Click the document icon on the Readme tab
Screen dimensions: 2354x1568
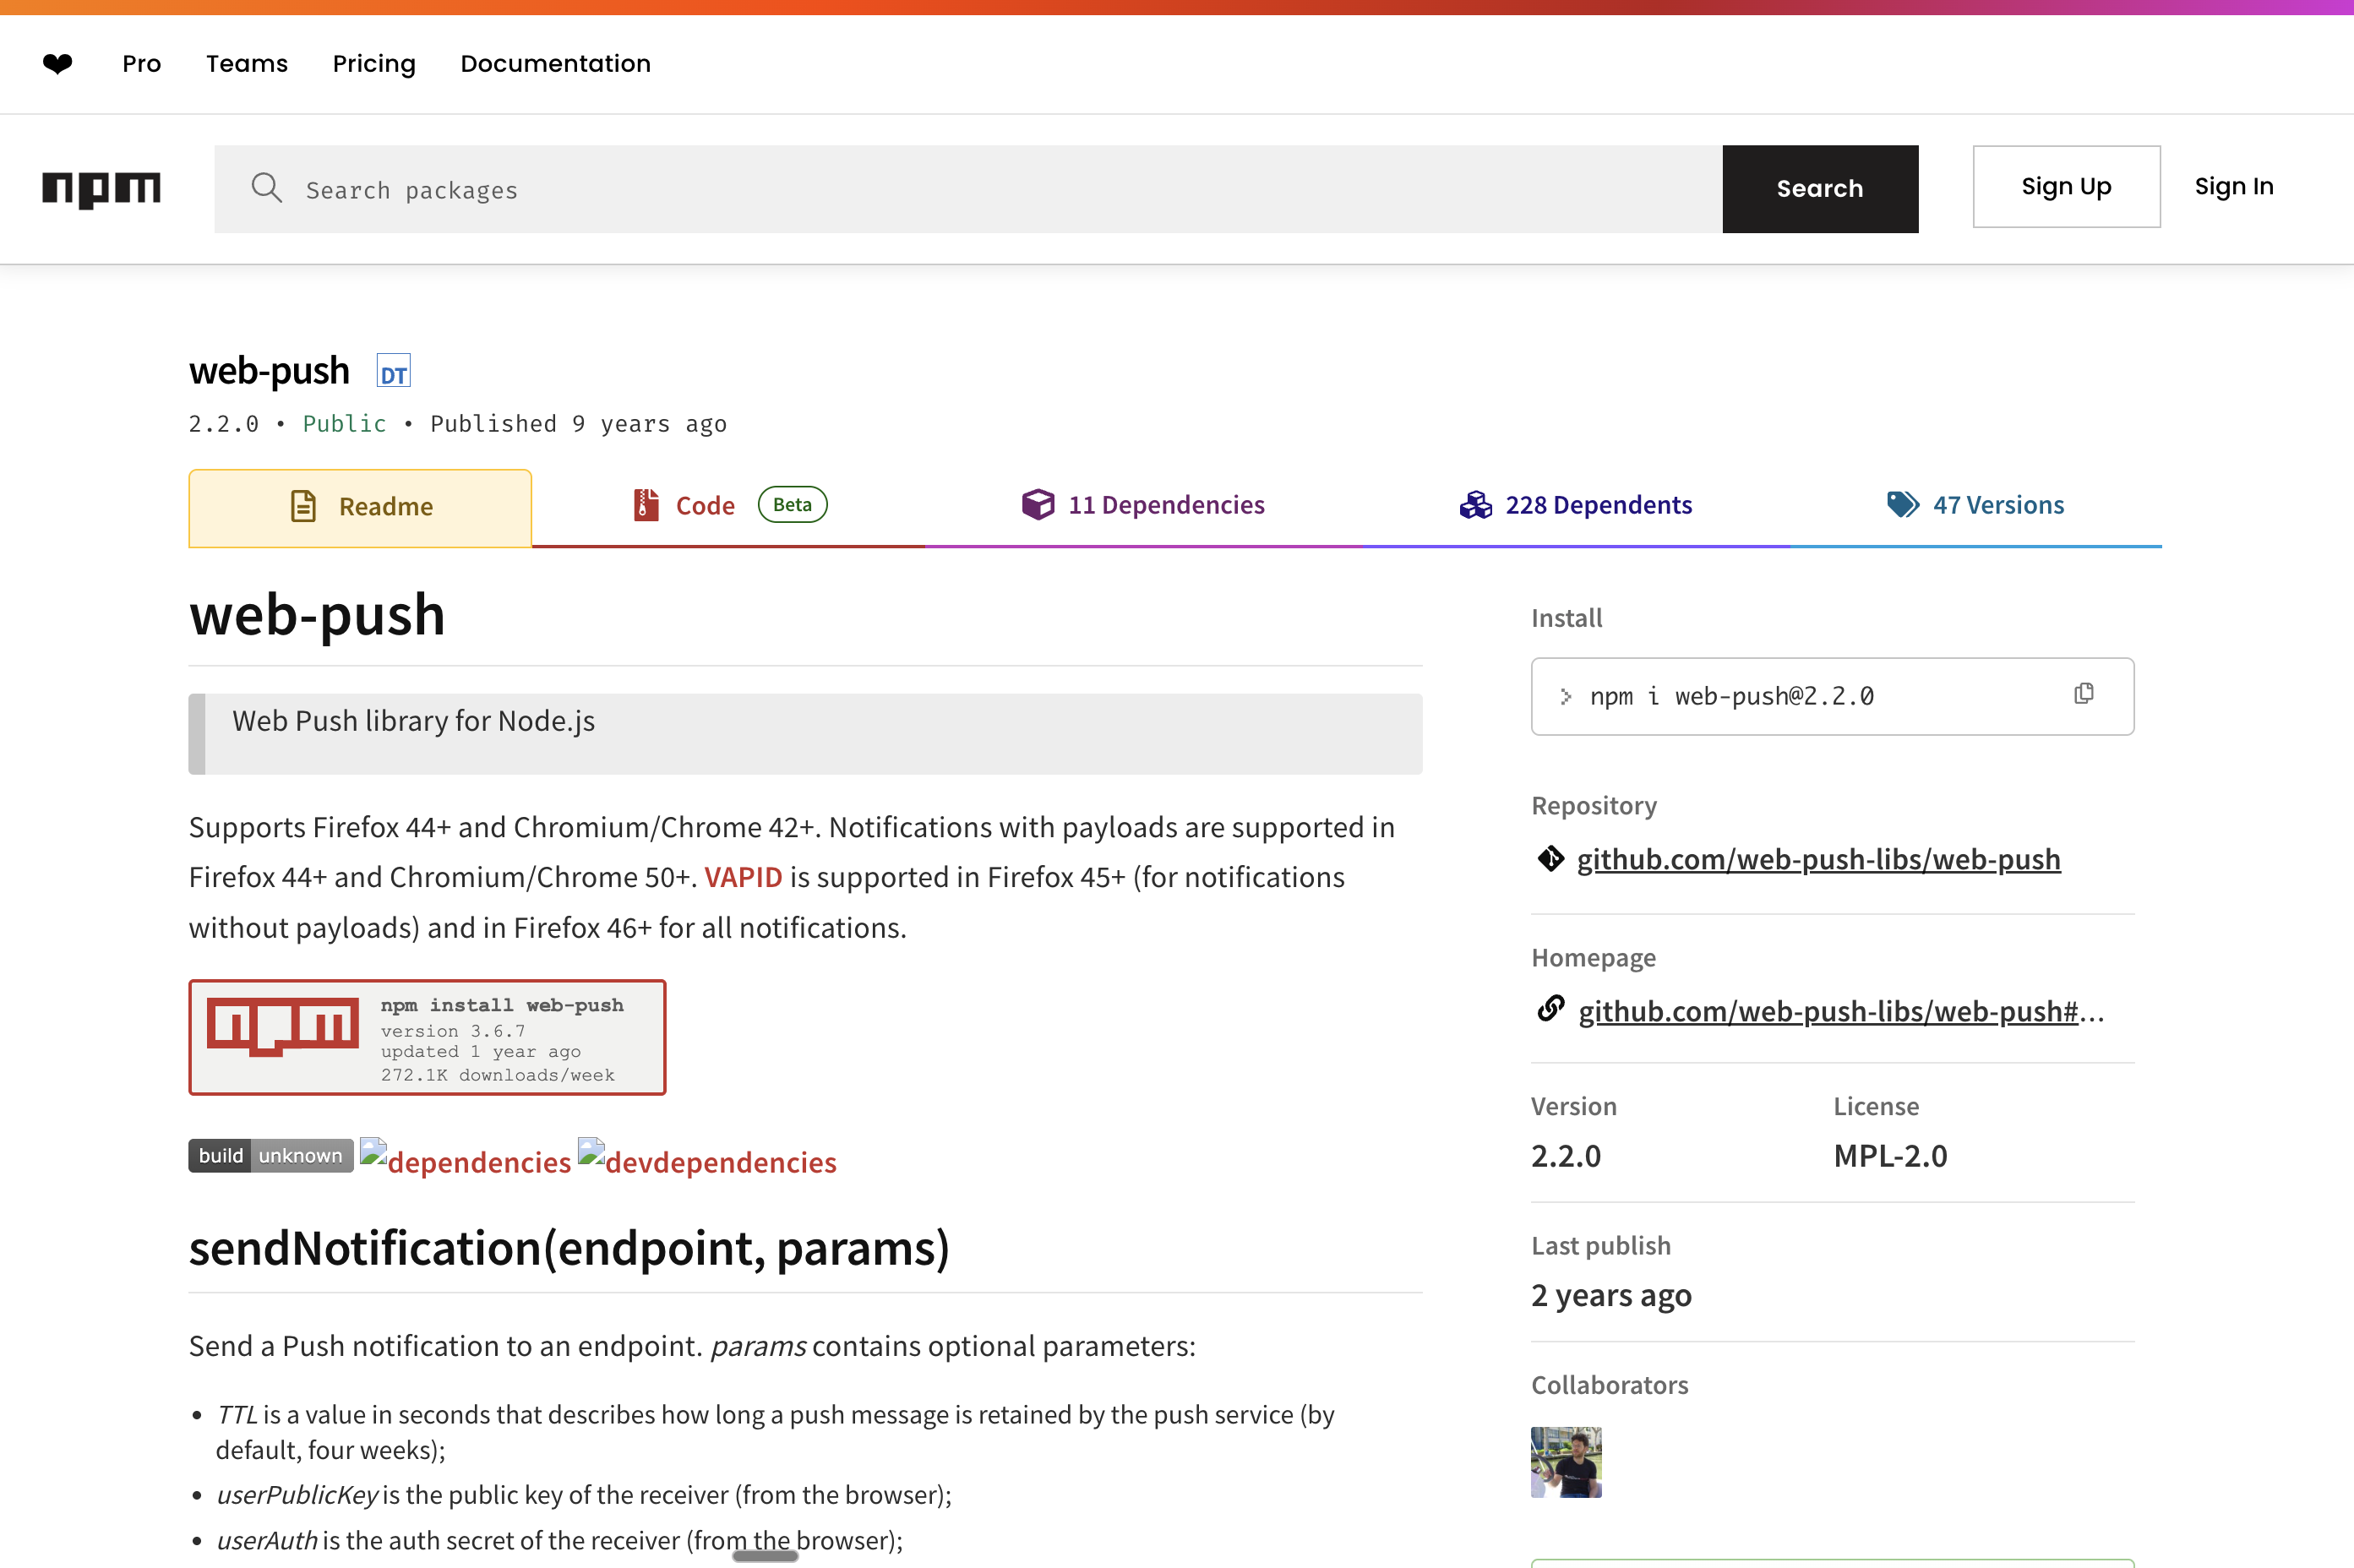coord(303,506)
